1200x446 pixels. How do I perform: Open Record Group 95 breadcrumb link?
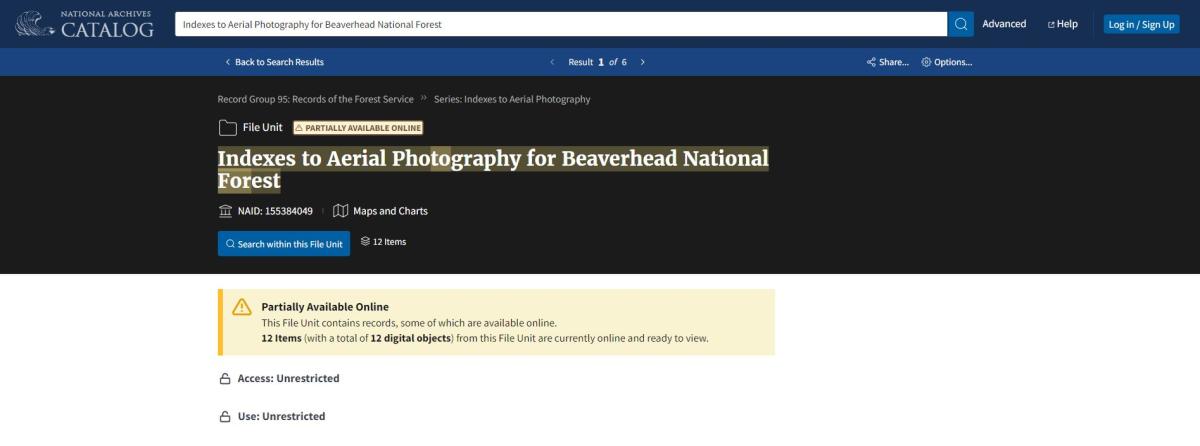(315, 99)
